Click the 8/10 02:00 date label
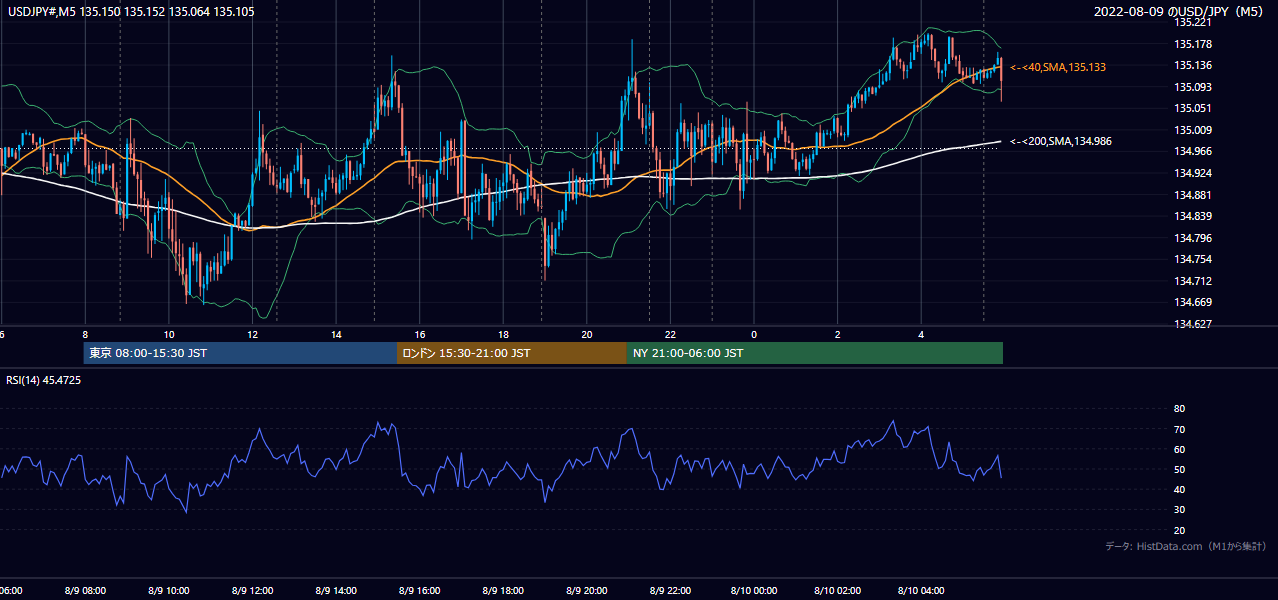The width and height of the screenshot is (1278, 600). pos(837,591)
